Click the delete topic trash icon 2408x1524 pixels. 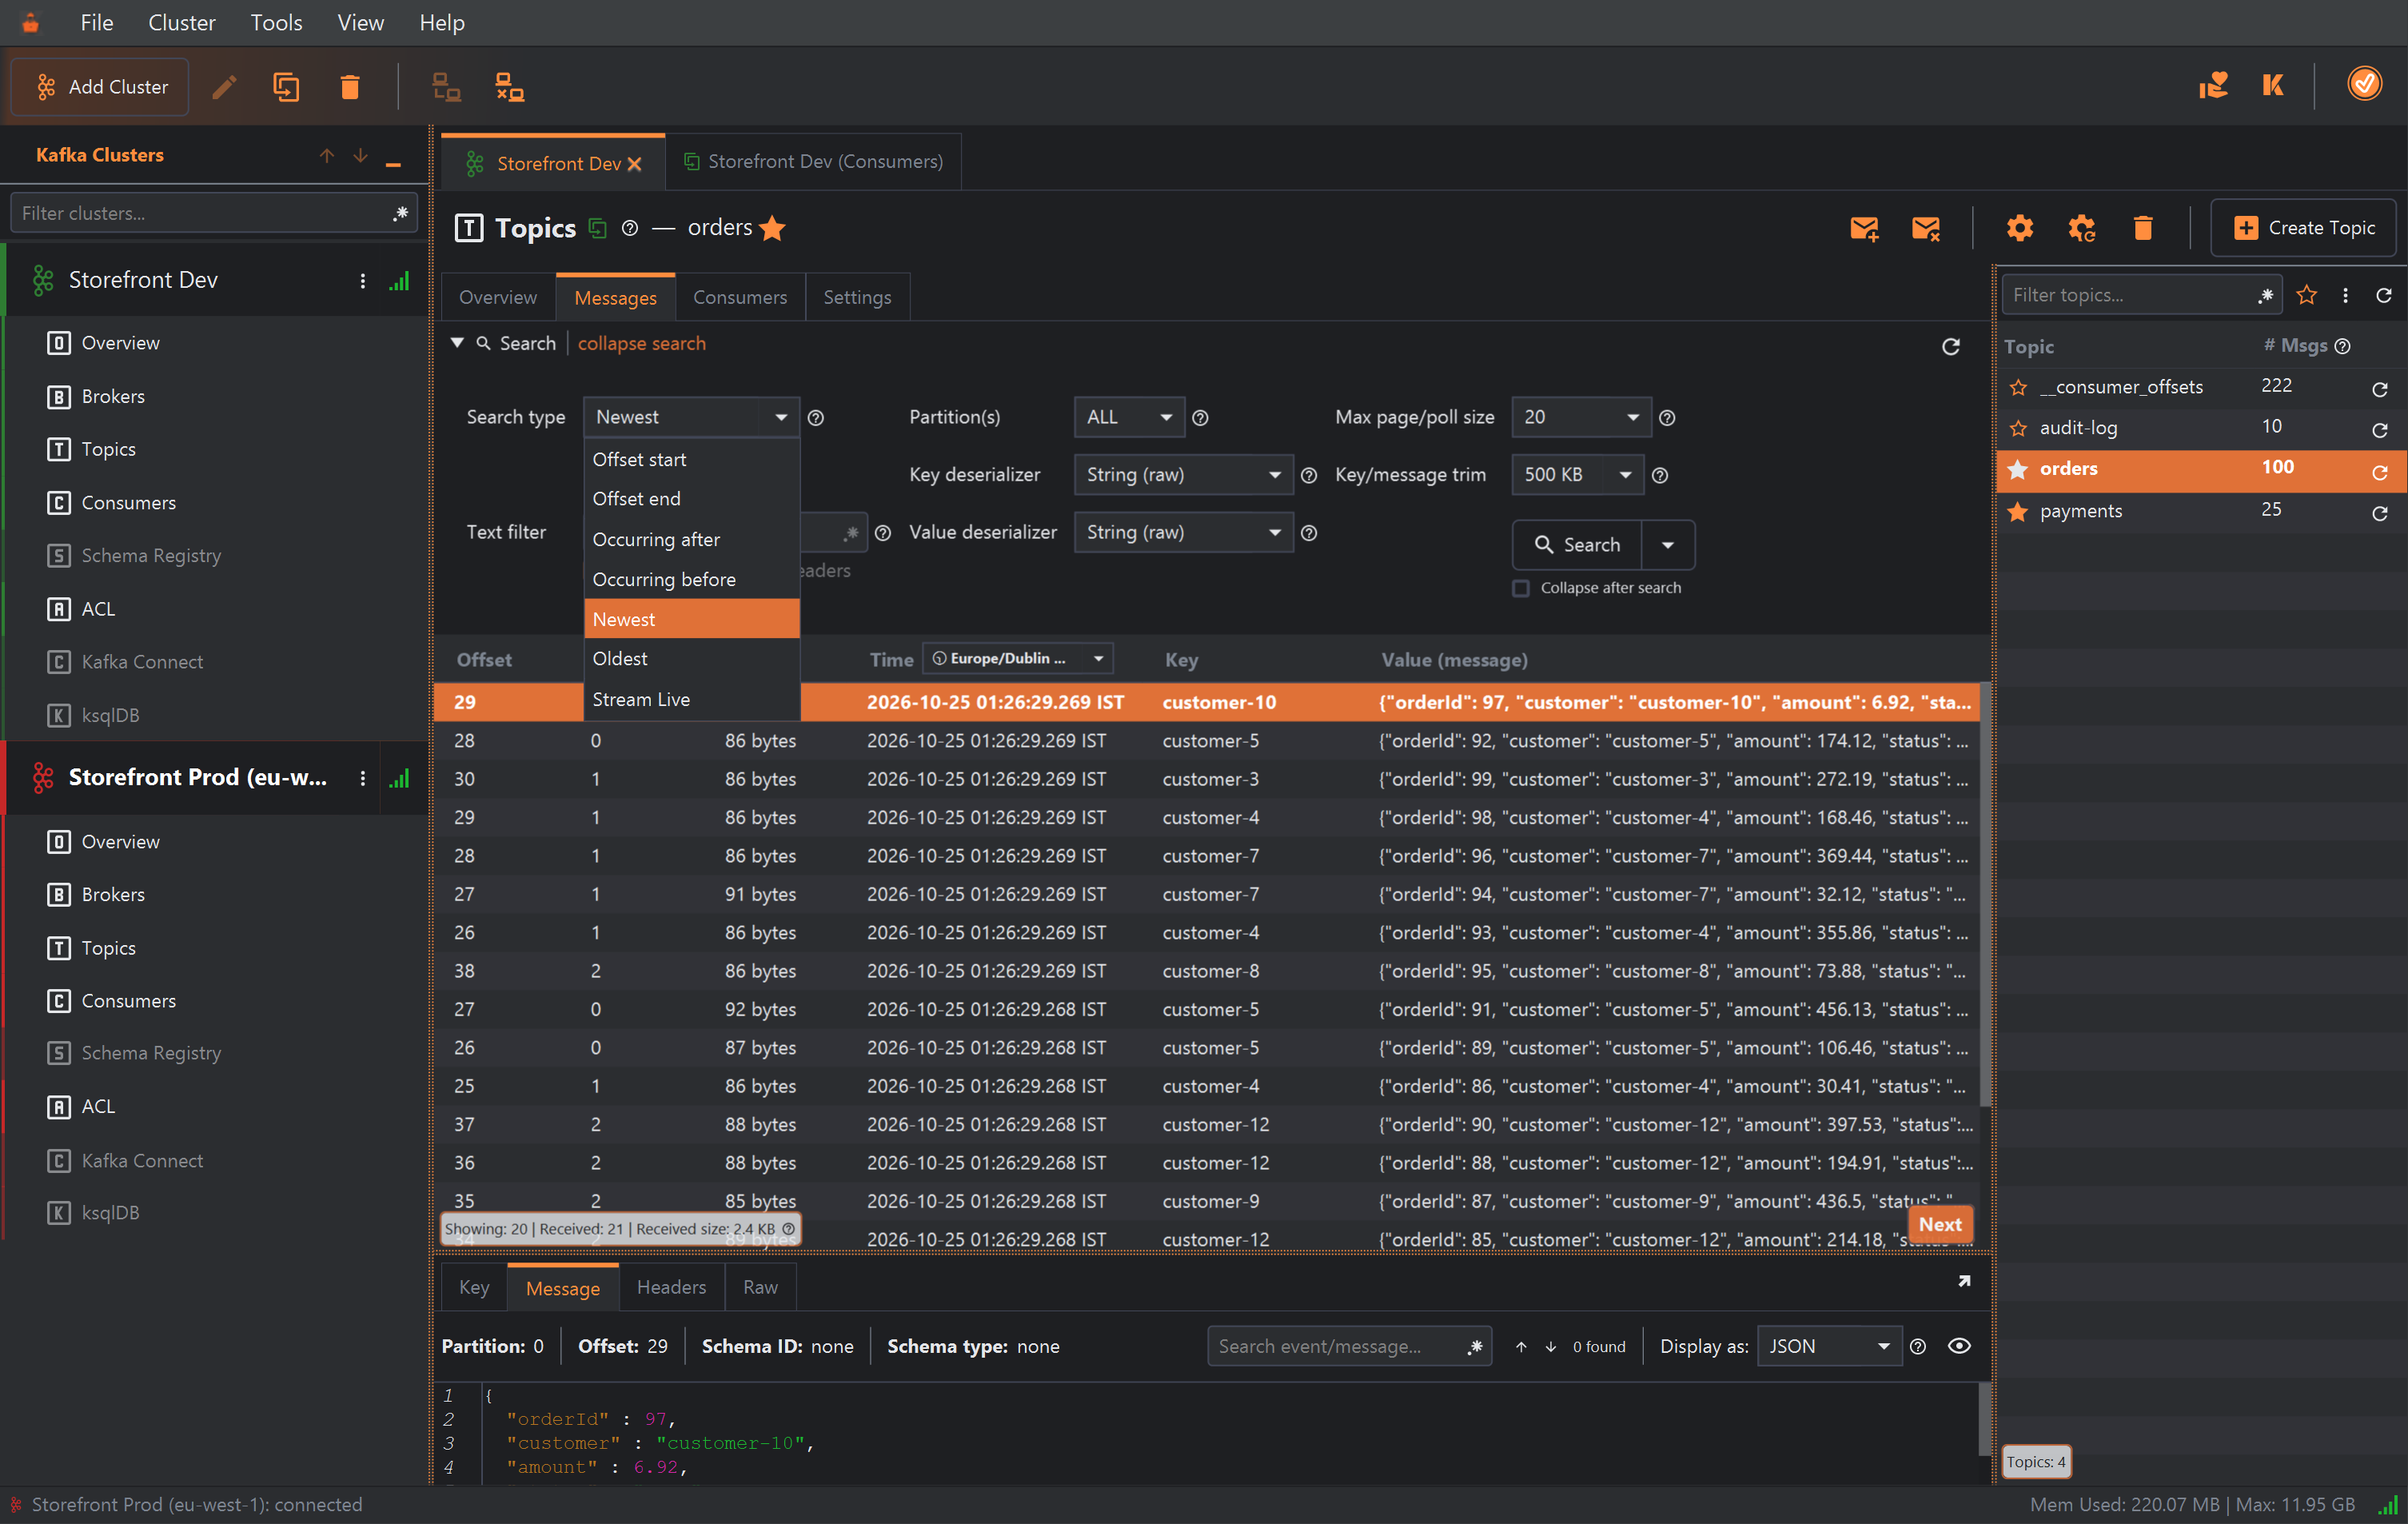pos(2142,228)
